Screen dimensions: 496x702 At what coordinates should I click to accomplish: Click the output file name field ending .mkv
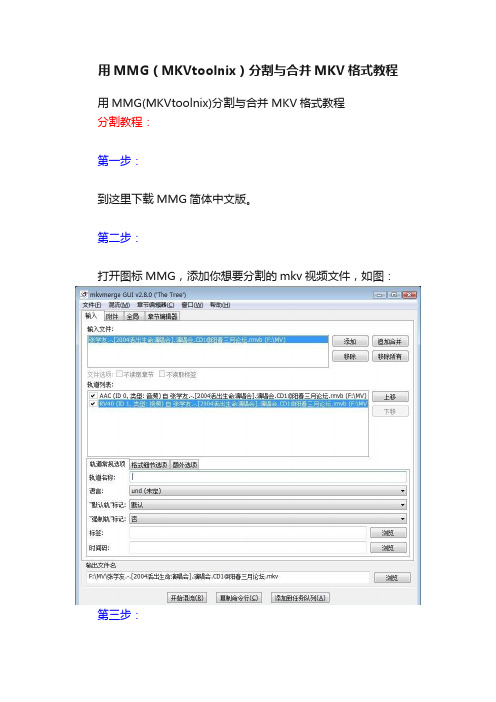click(x=228, y=577)
